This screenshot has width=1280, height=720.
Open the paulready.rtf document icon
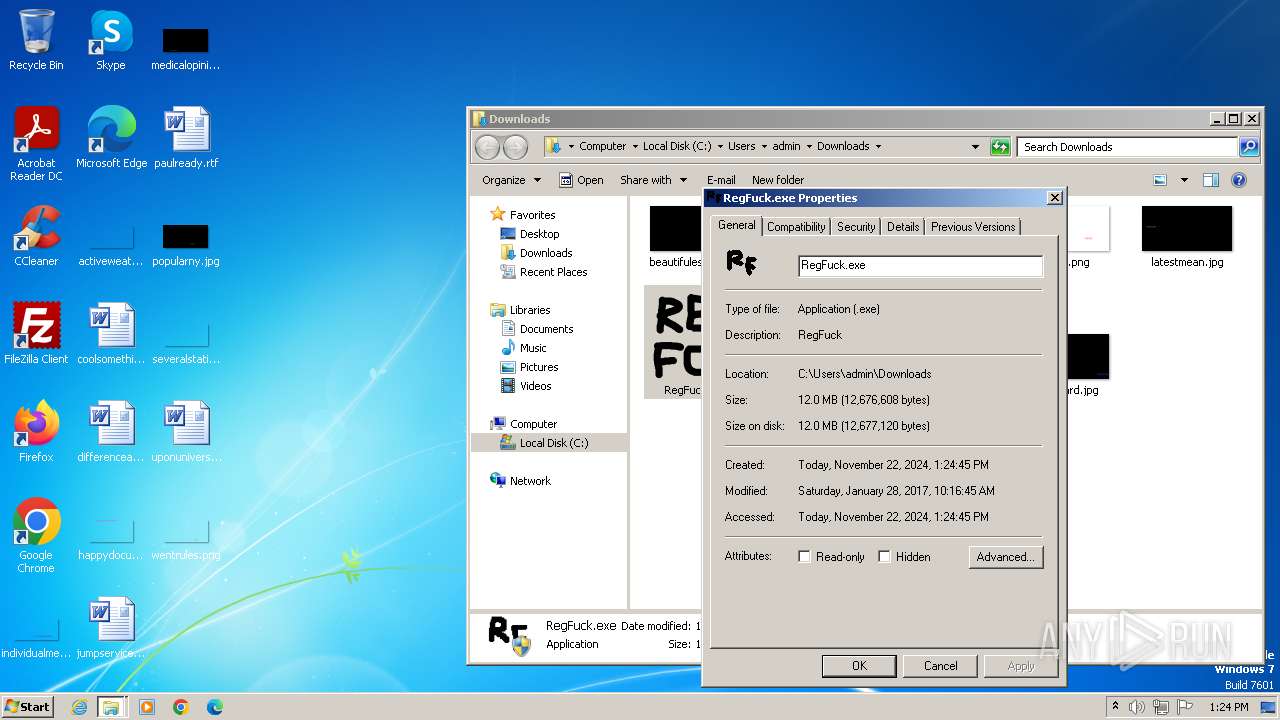[x=186, y=138]
